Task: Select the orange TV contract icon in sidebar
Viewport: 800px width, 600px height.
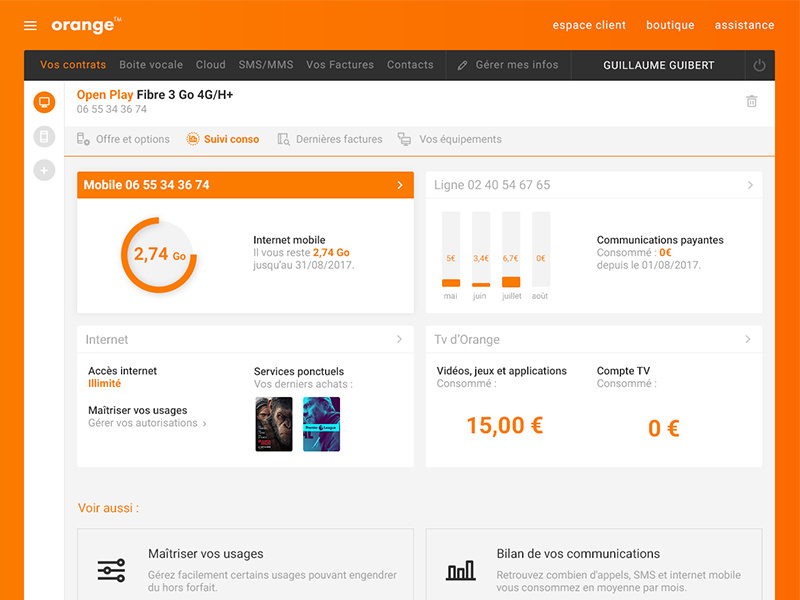Action: [43, 101]
